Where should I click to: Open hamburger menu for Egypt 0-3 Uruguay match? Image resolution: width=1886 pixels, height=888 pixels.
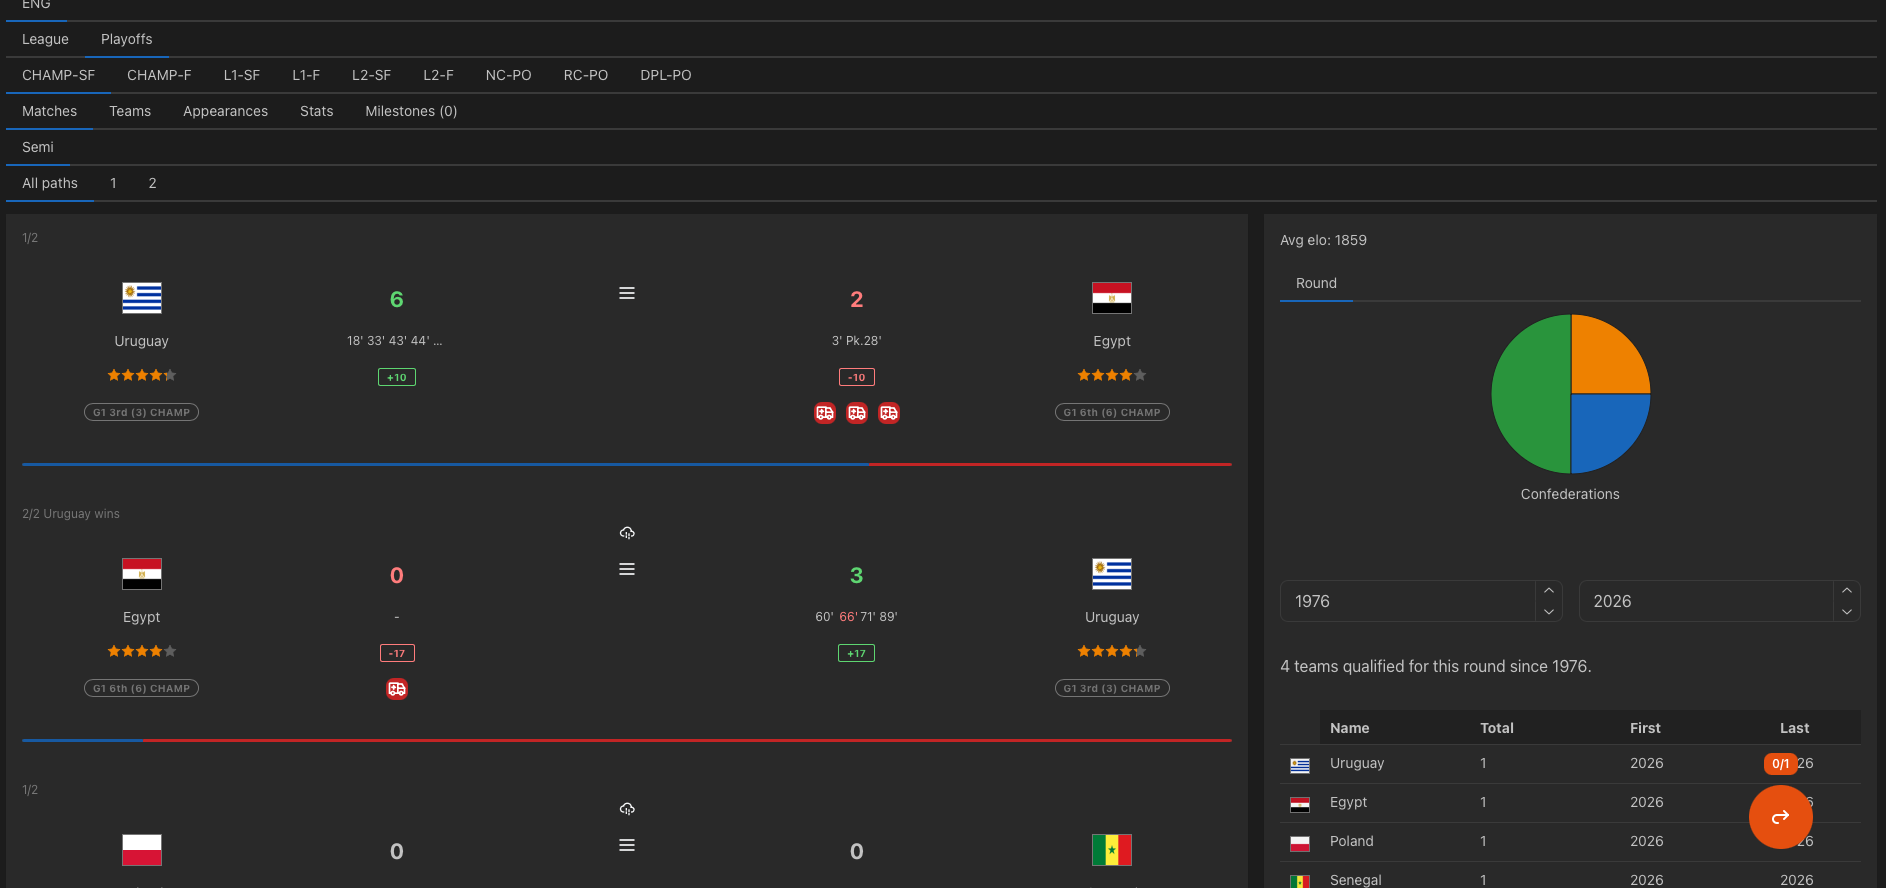(x=627, y=569)
